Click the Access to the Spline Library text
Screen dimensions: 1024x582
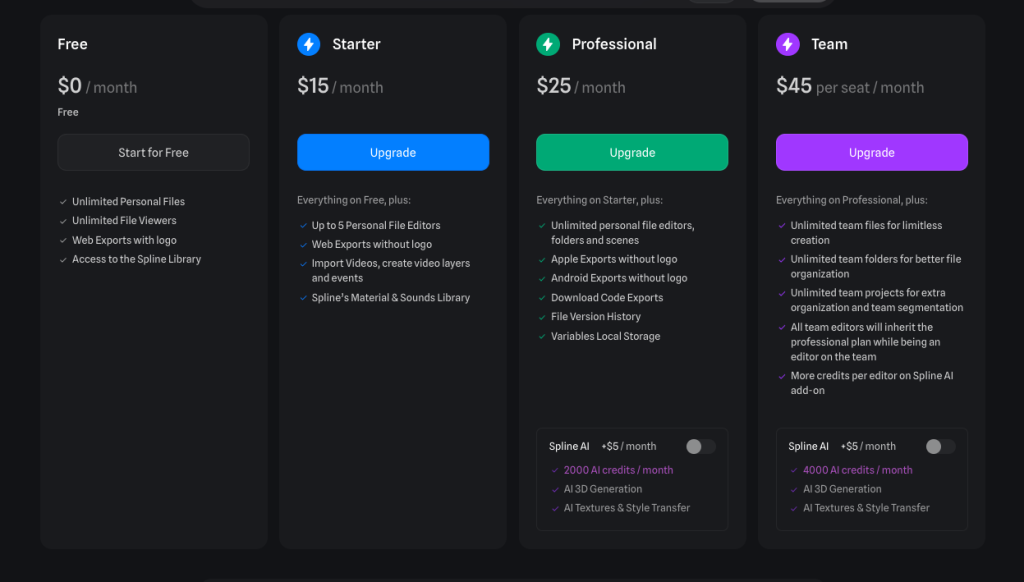(x=136, y=259)
